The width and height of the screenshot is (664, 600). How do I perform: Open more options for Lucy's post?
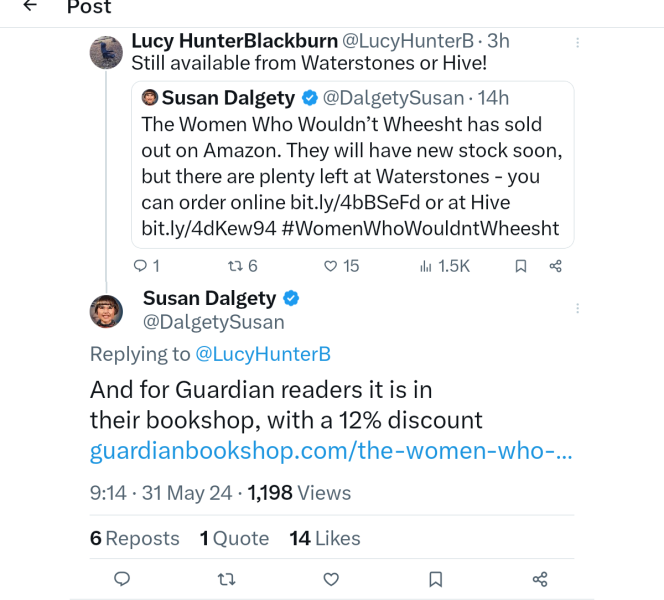tap(578, 44)
